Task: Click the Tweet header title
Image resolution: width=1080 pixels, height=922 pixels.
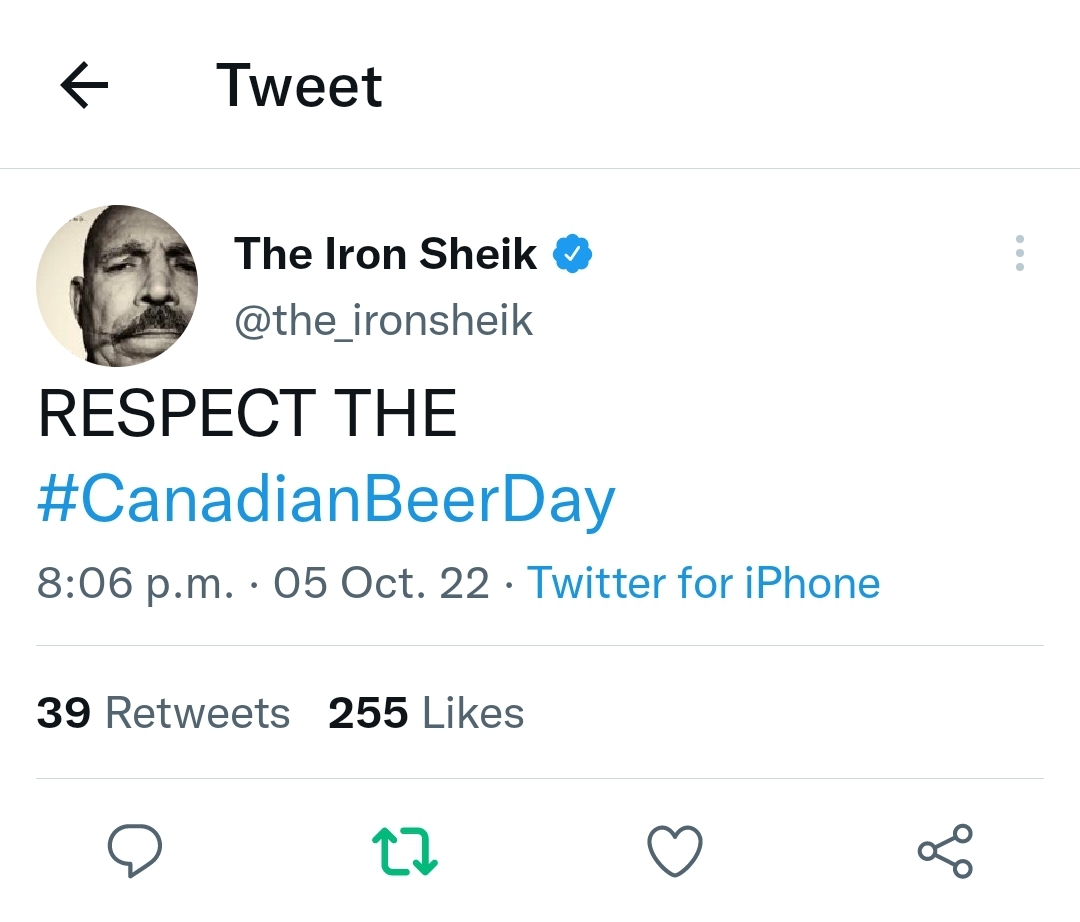Action: click(299, 86)
